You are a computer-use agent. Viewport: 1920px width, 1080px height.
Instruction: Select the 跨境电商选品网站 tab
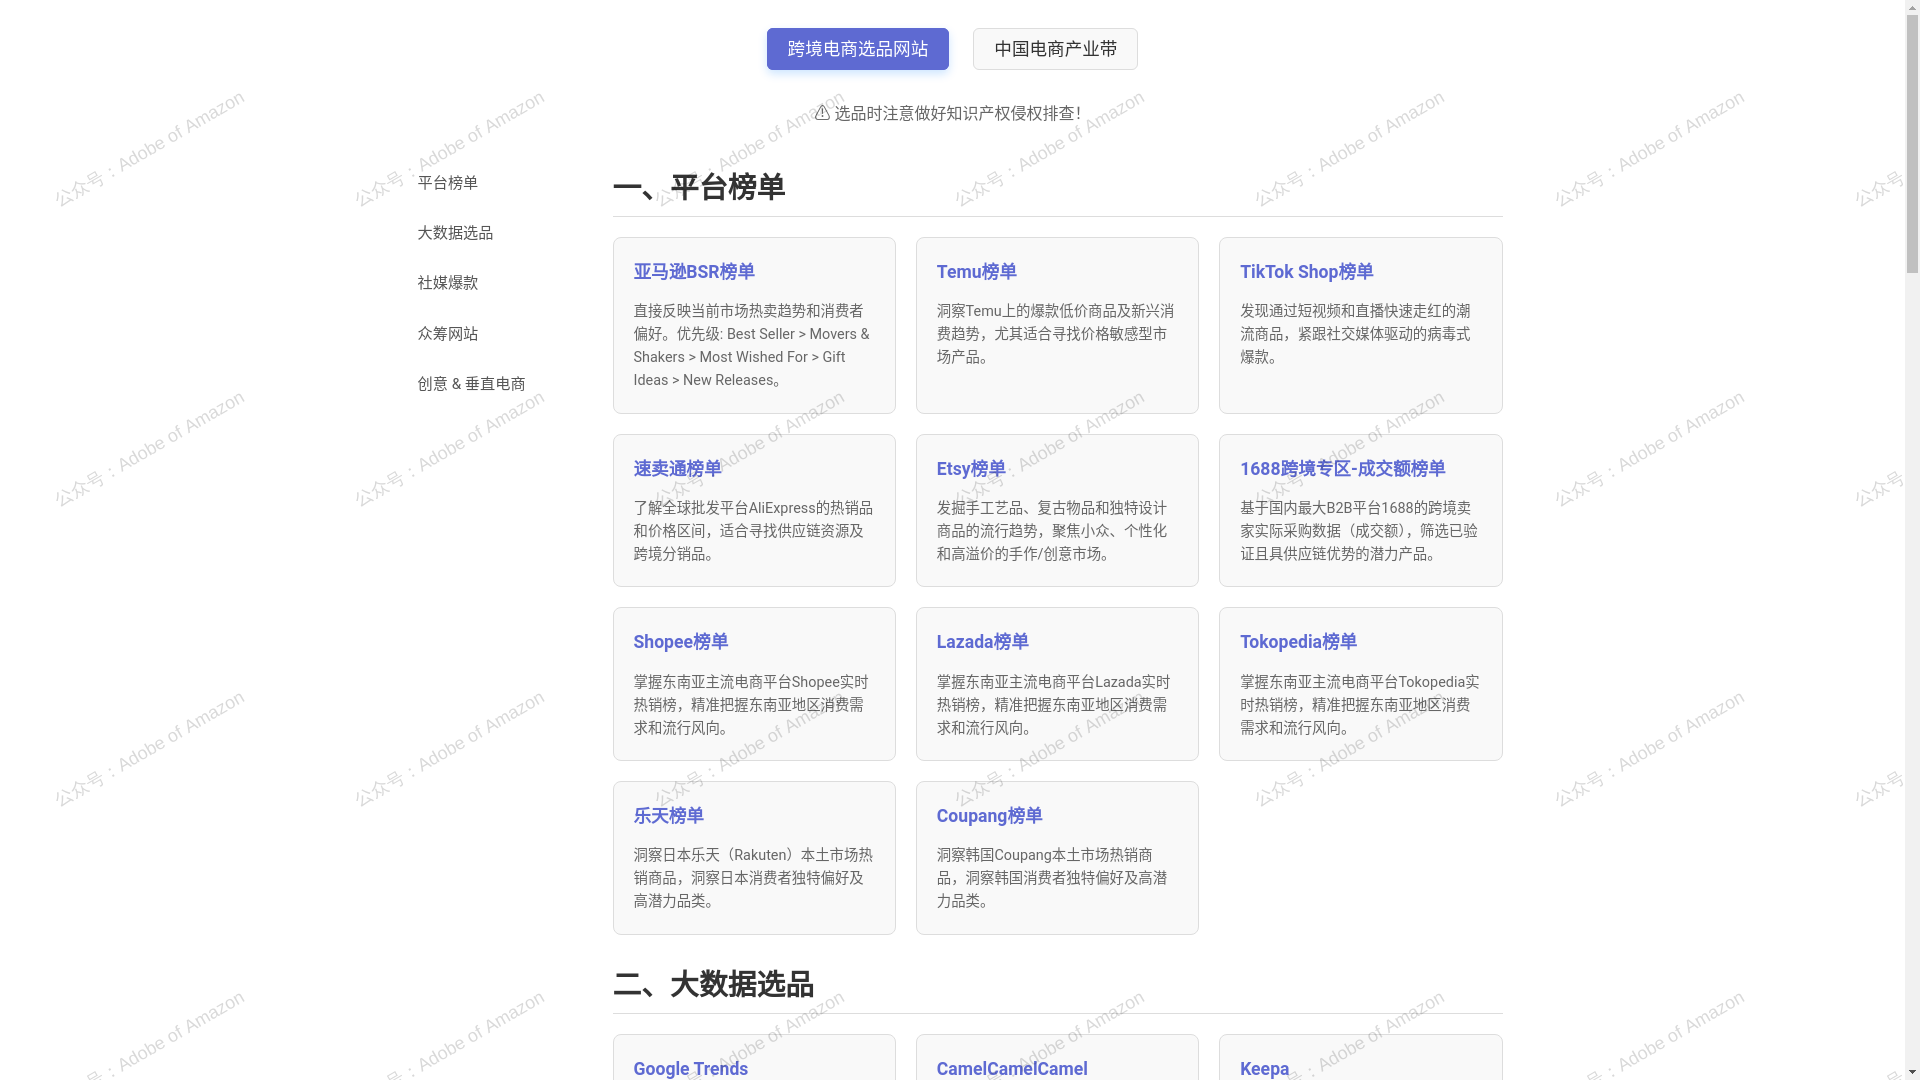click(x=857, y=49)
